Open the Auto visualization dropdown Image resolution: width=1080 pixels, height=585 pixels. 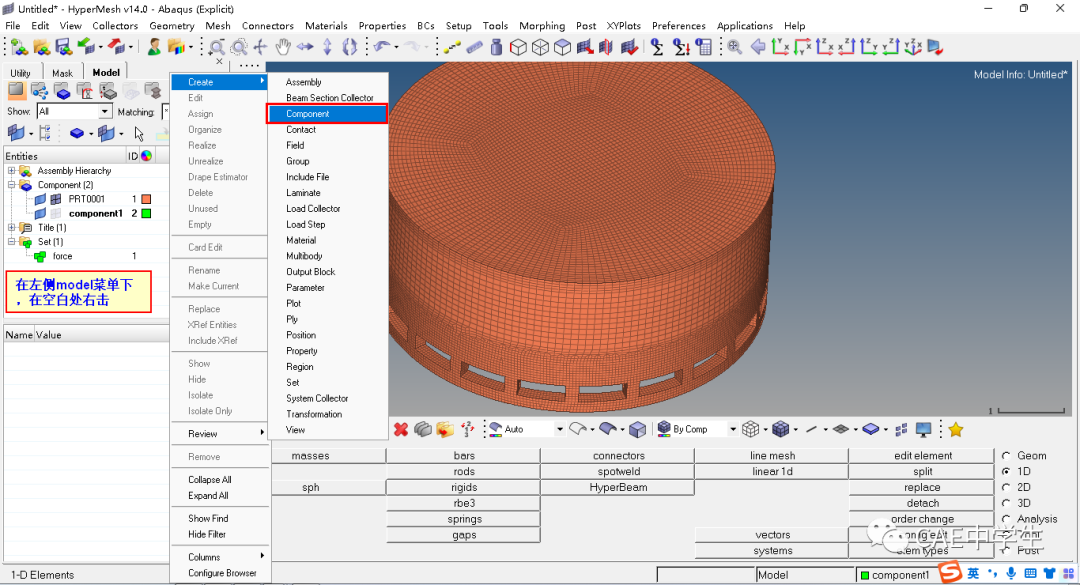tap(559, 429)
